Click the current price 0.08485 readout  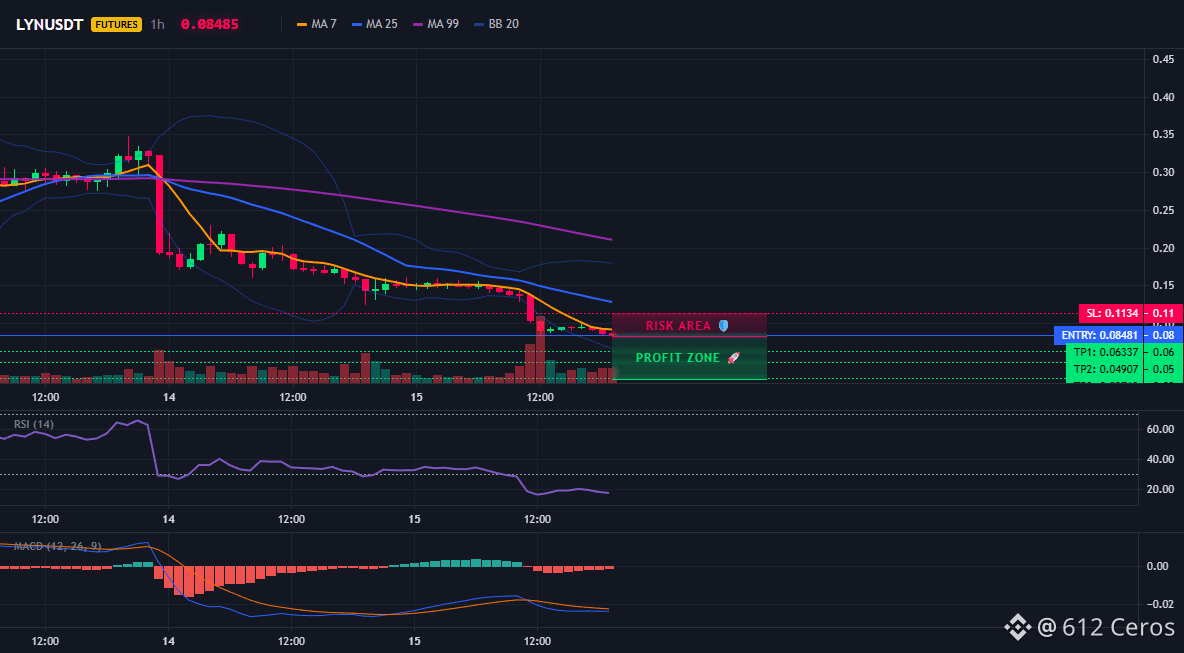point(209,24)
